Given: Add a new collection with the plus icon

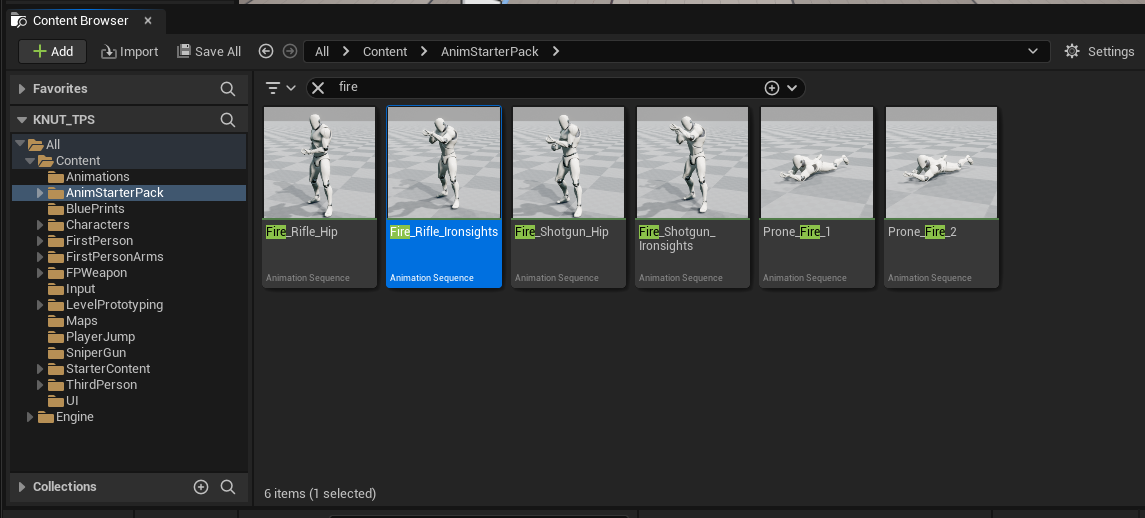Looking at the screenshot, I should click(201, 487).
